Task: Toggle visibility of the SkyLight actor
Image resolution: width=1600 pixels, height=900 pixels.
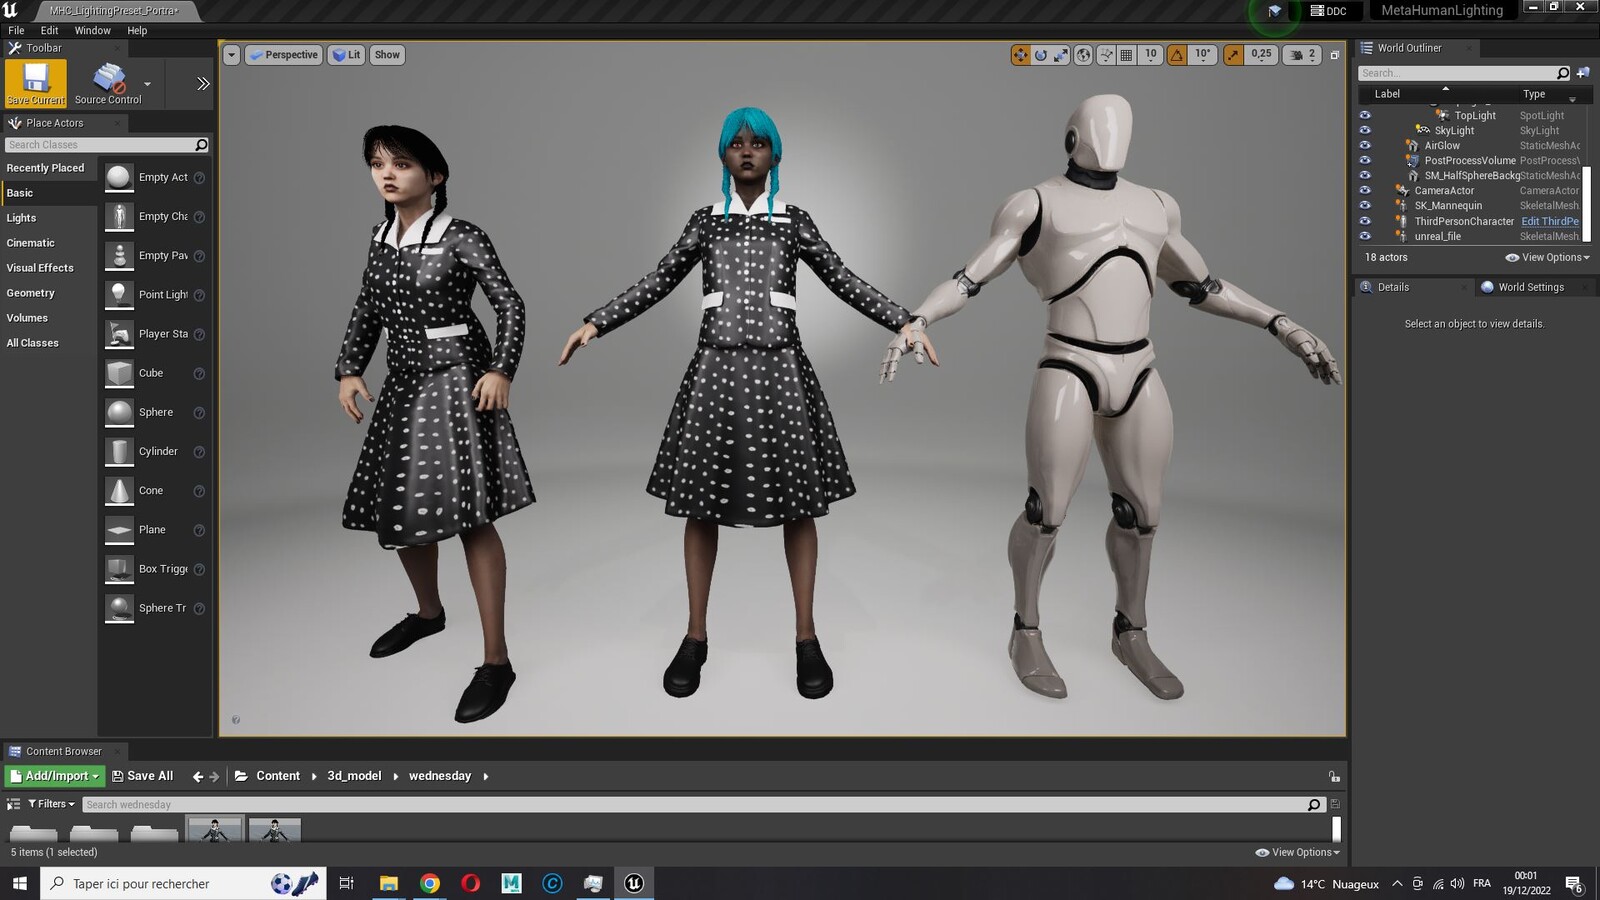Action: [x=1365, y=130]
